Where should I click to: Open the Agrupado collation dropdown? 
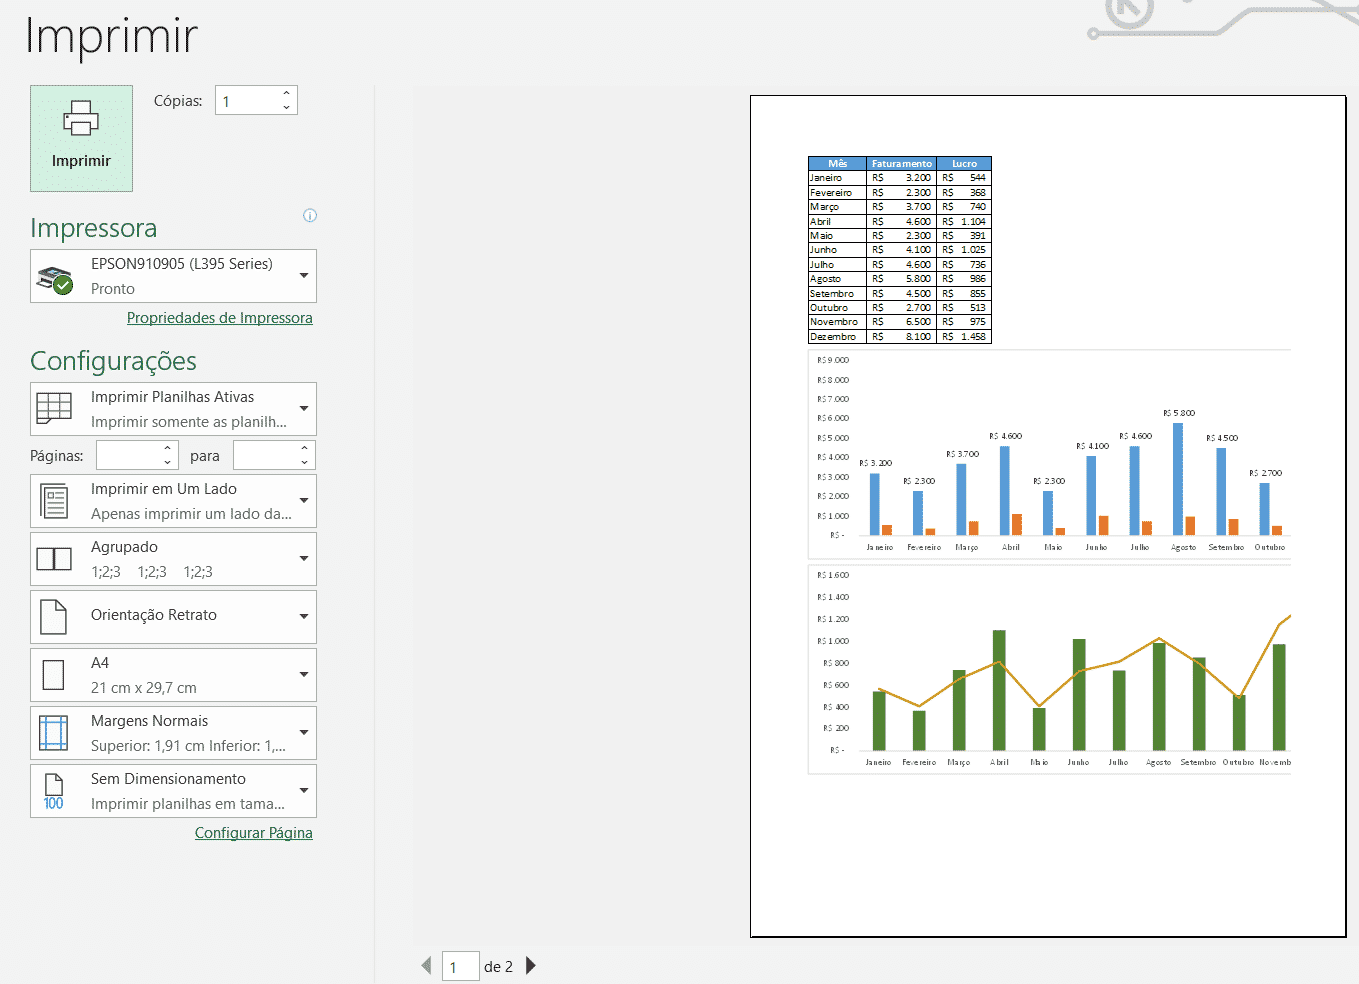pyautogui.click(x=173, y=559)
